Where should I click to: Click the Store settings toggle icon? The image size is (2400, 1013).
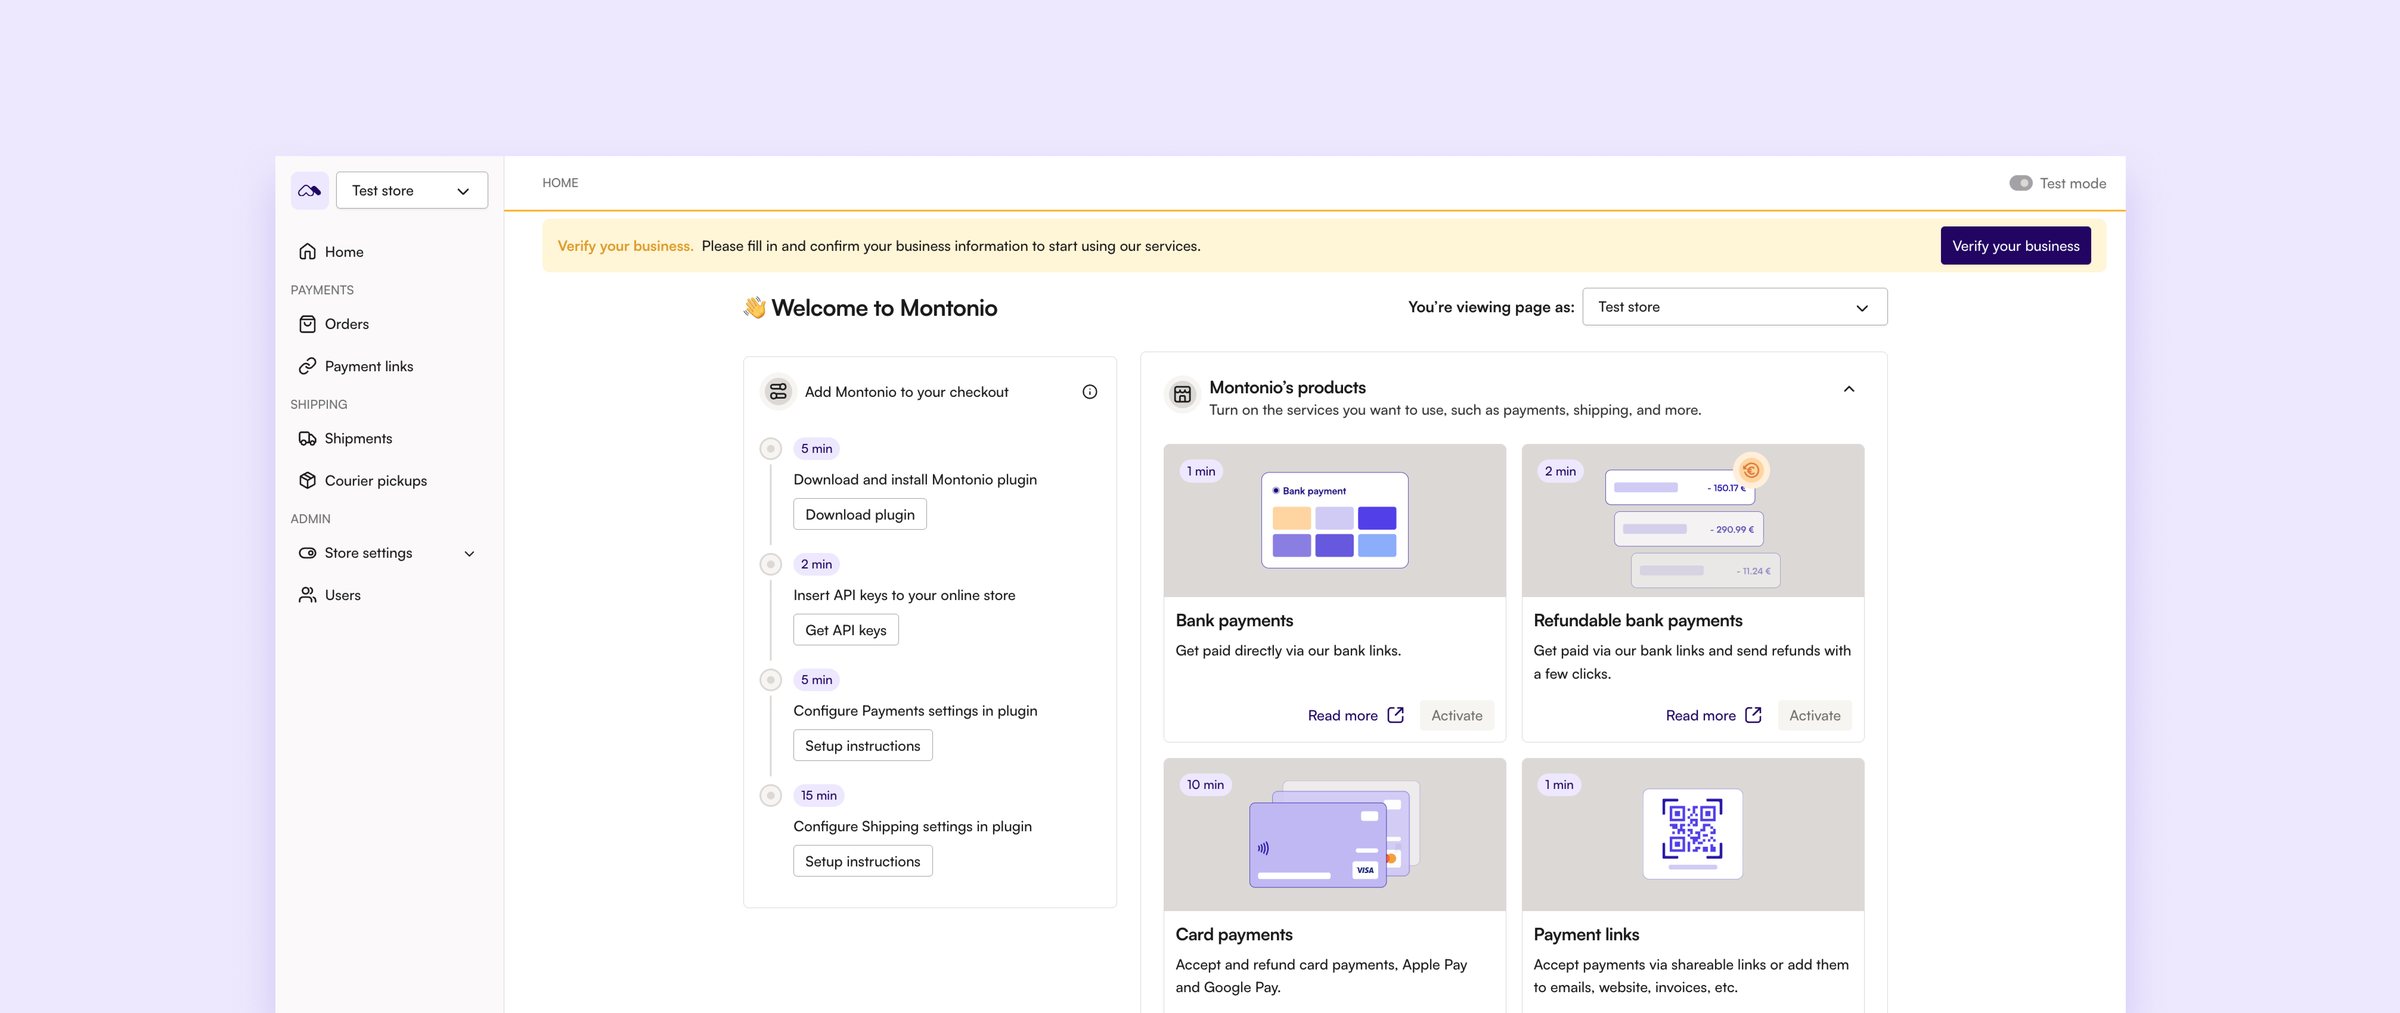(x=308, y=553)
